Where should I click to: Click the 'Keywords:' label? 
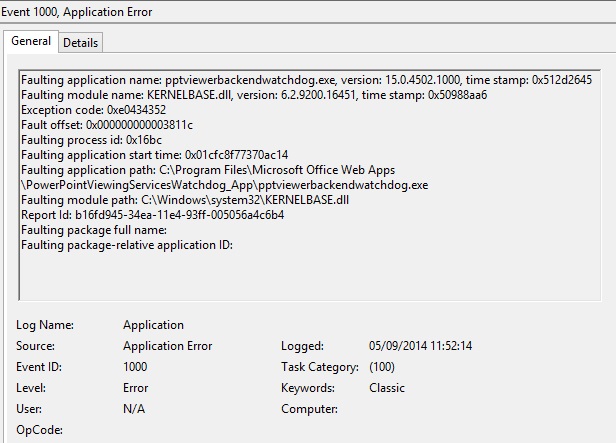coord(308,388)
